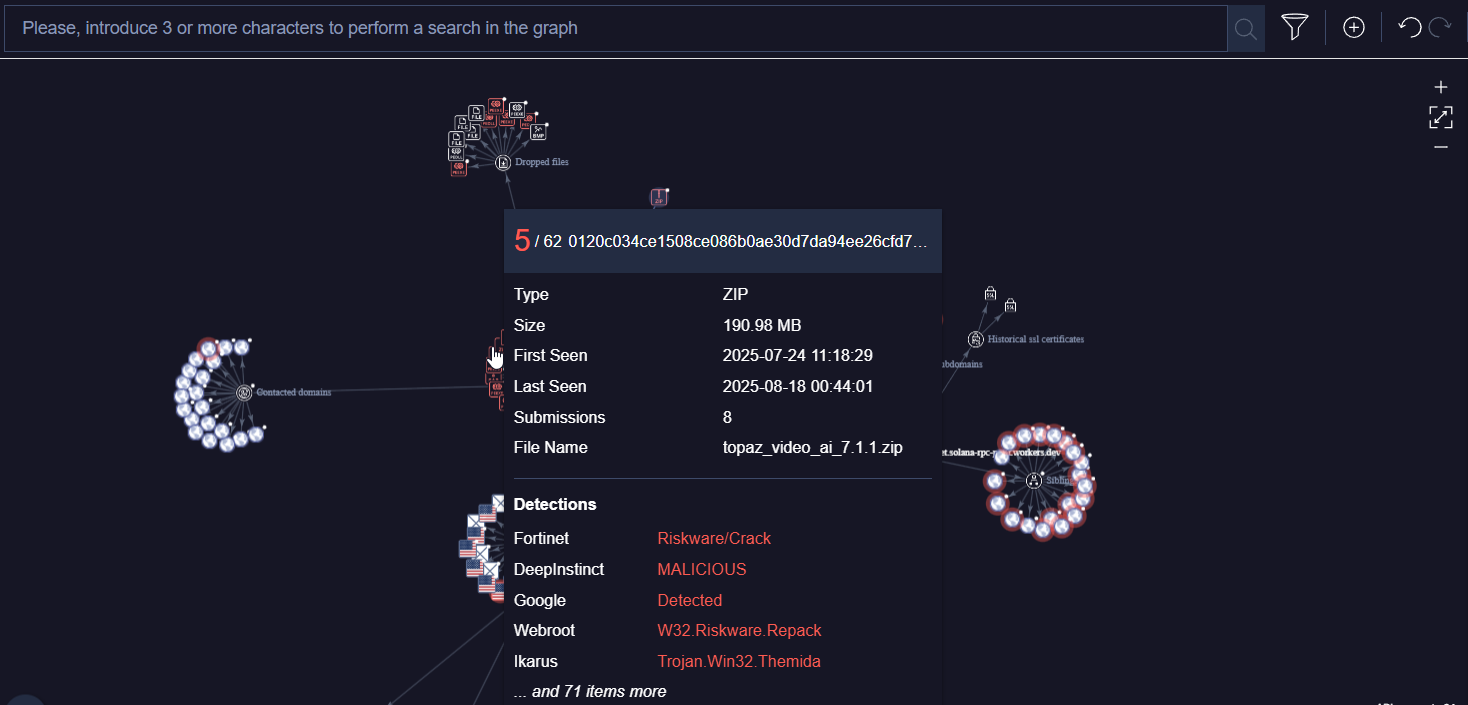Click the size value 190.98 MB
Image resolution: width=1468 pixels, height=705 pixels.
pos(762,325)
